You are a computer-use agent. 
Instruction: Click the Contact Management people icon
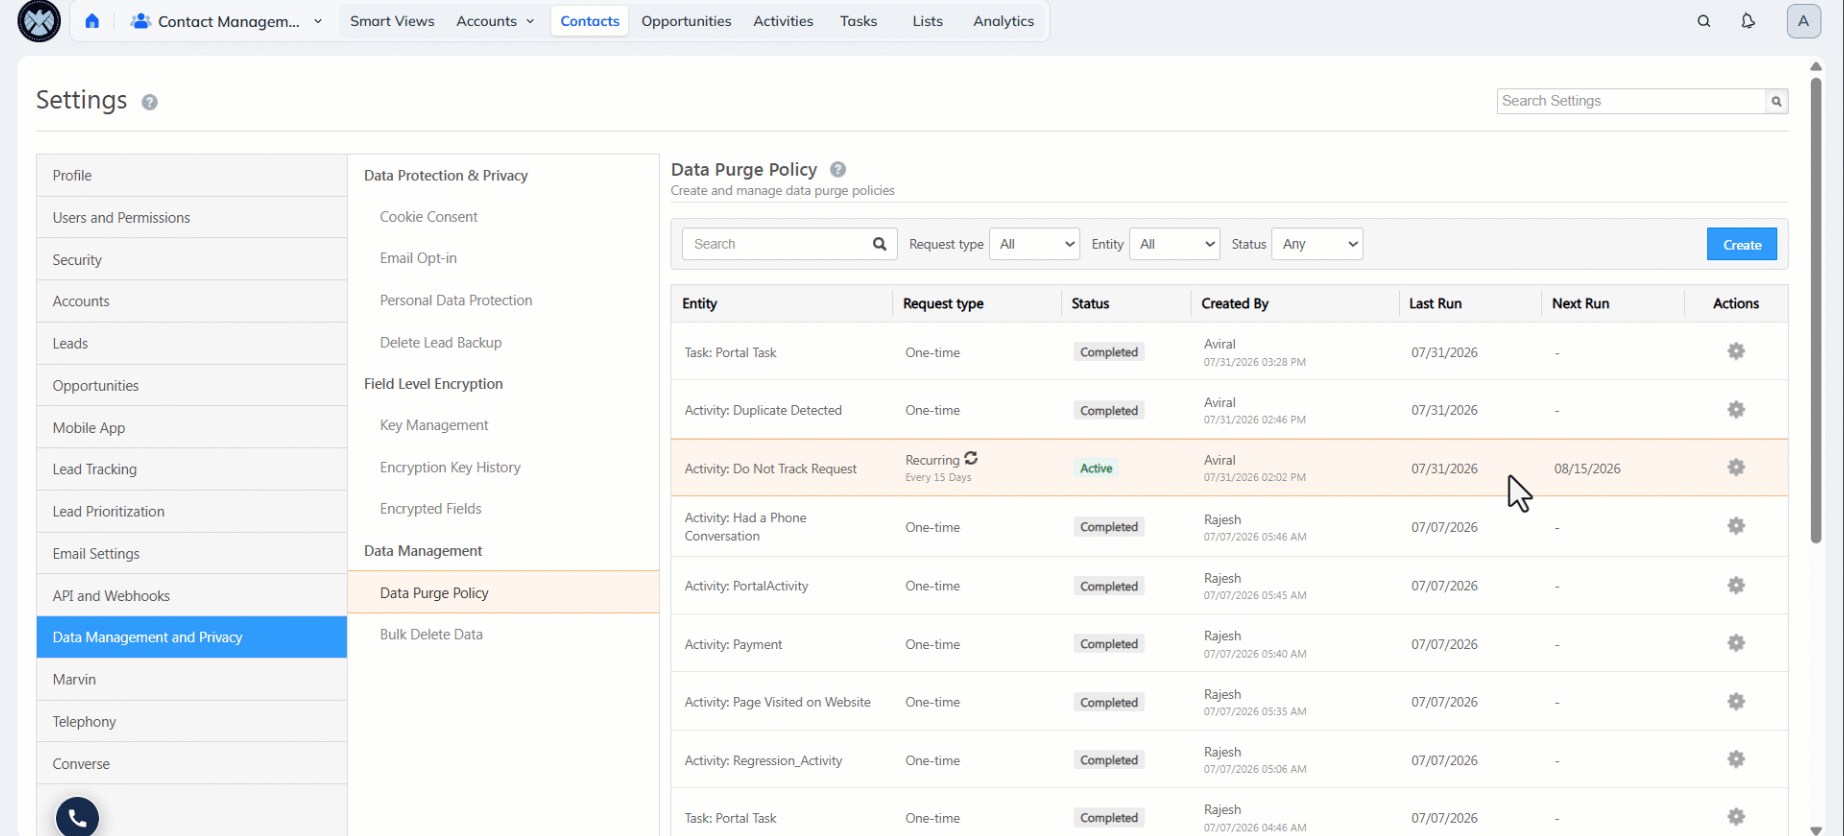[141, 21]
